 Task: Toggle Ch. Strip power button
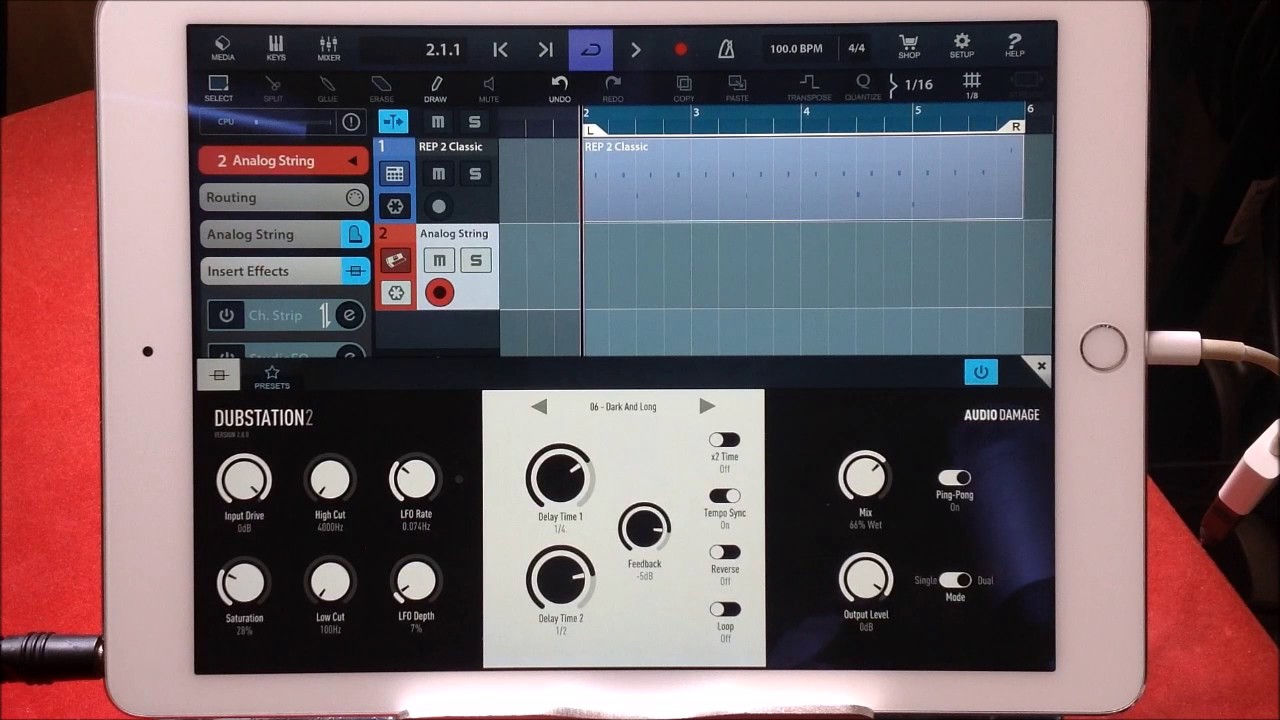pos(226,315)
